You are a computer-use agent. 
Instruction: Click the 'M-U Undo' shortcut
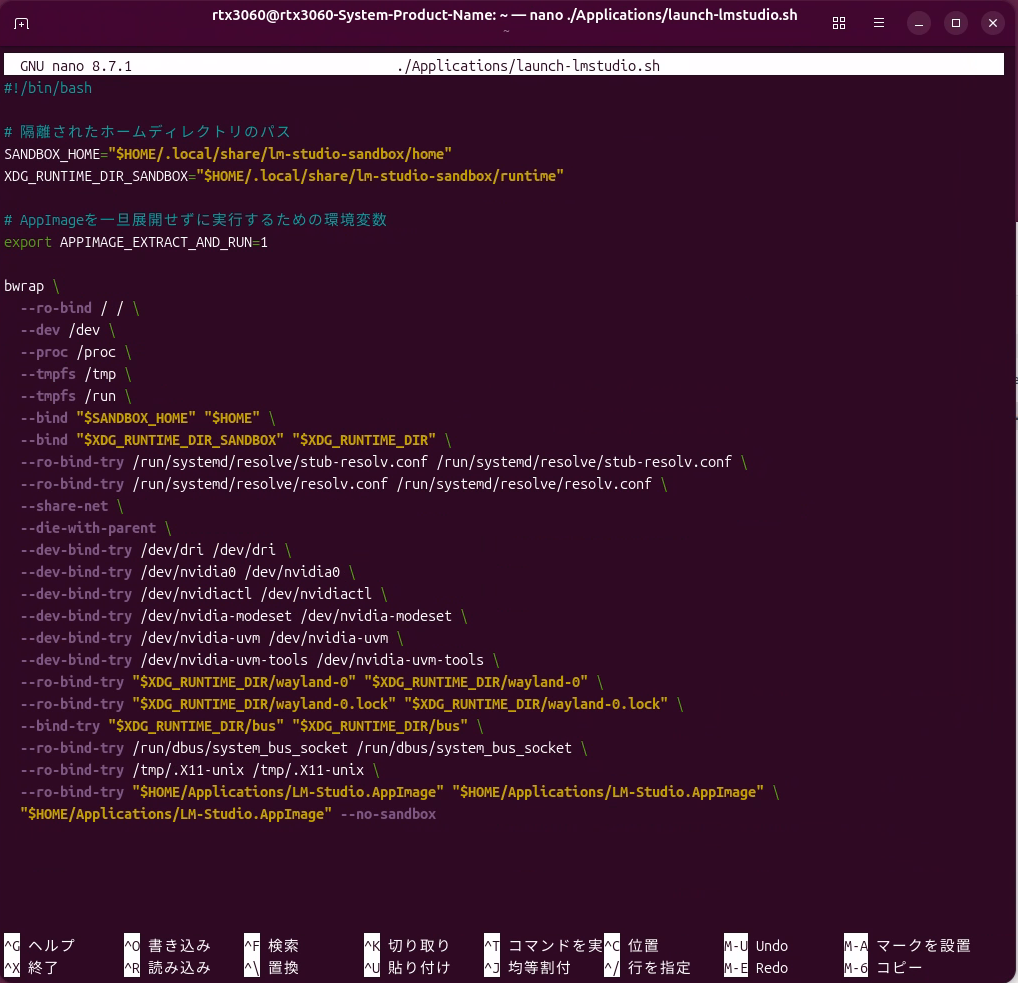coord(756,946)
